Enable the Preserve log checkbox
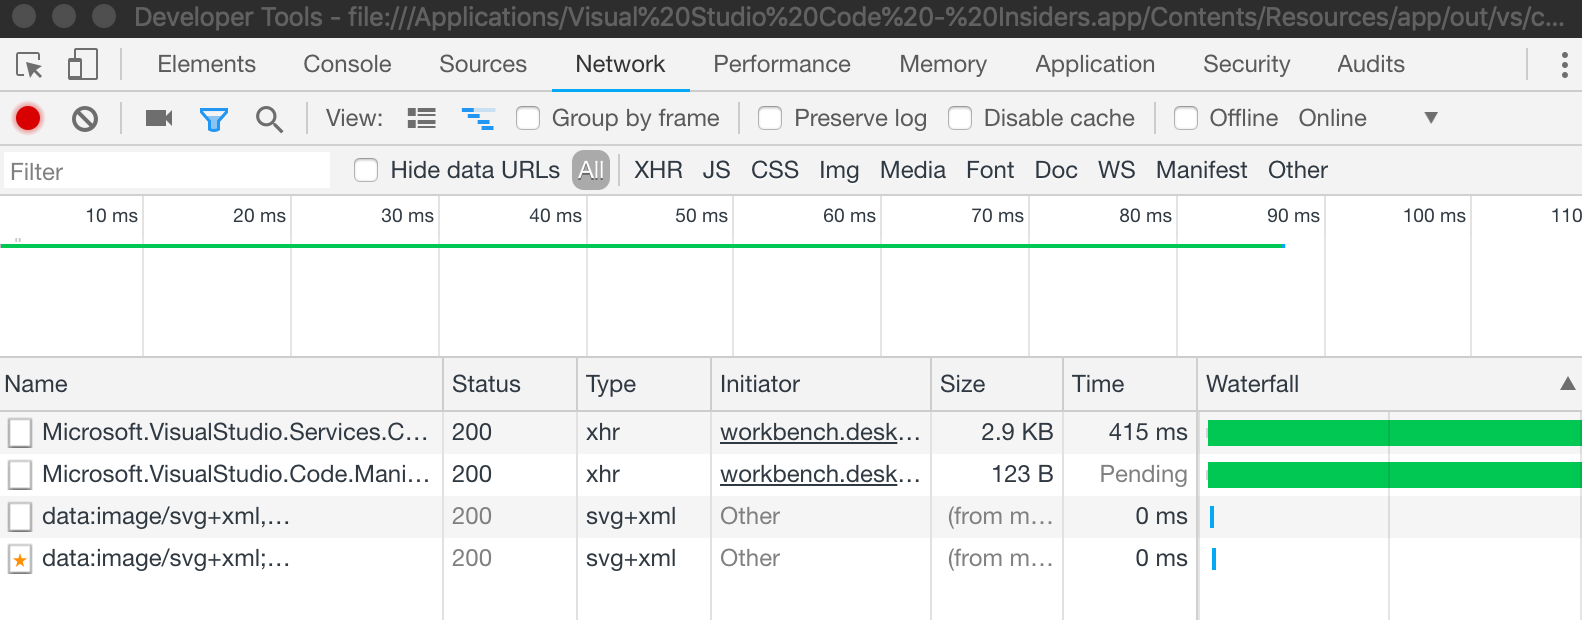1582x620 pixels. tap(770, 119)
